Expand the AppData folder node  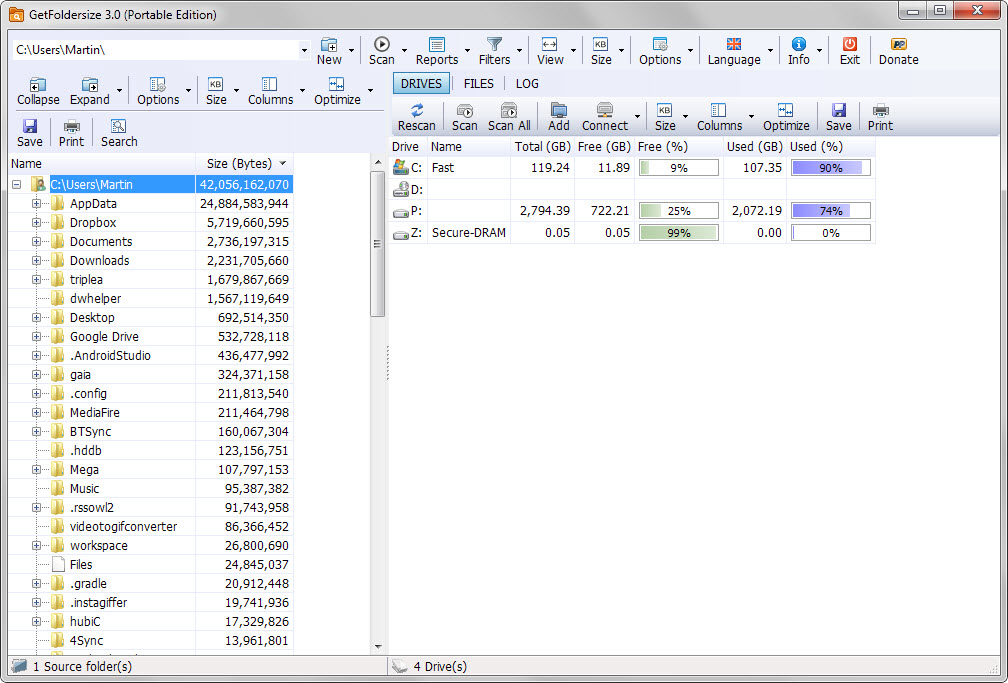(x=36, y=204)
